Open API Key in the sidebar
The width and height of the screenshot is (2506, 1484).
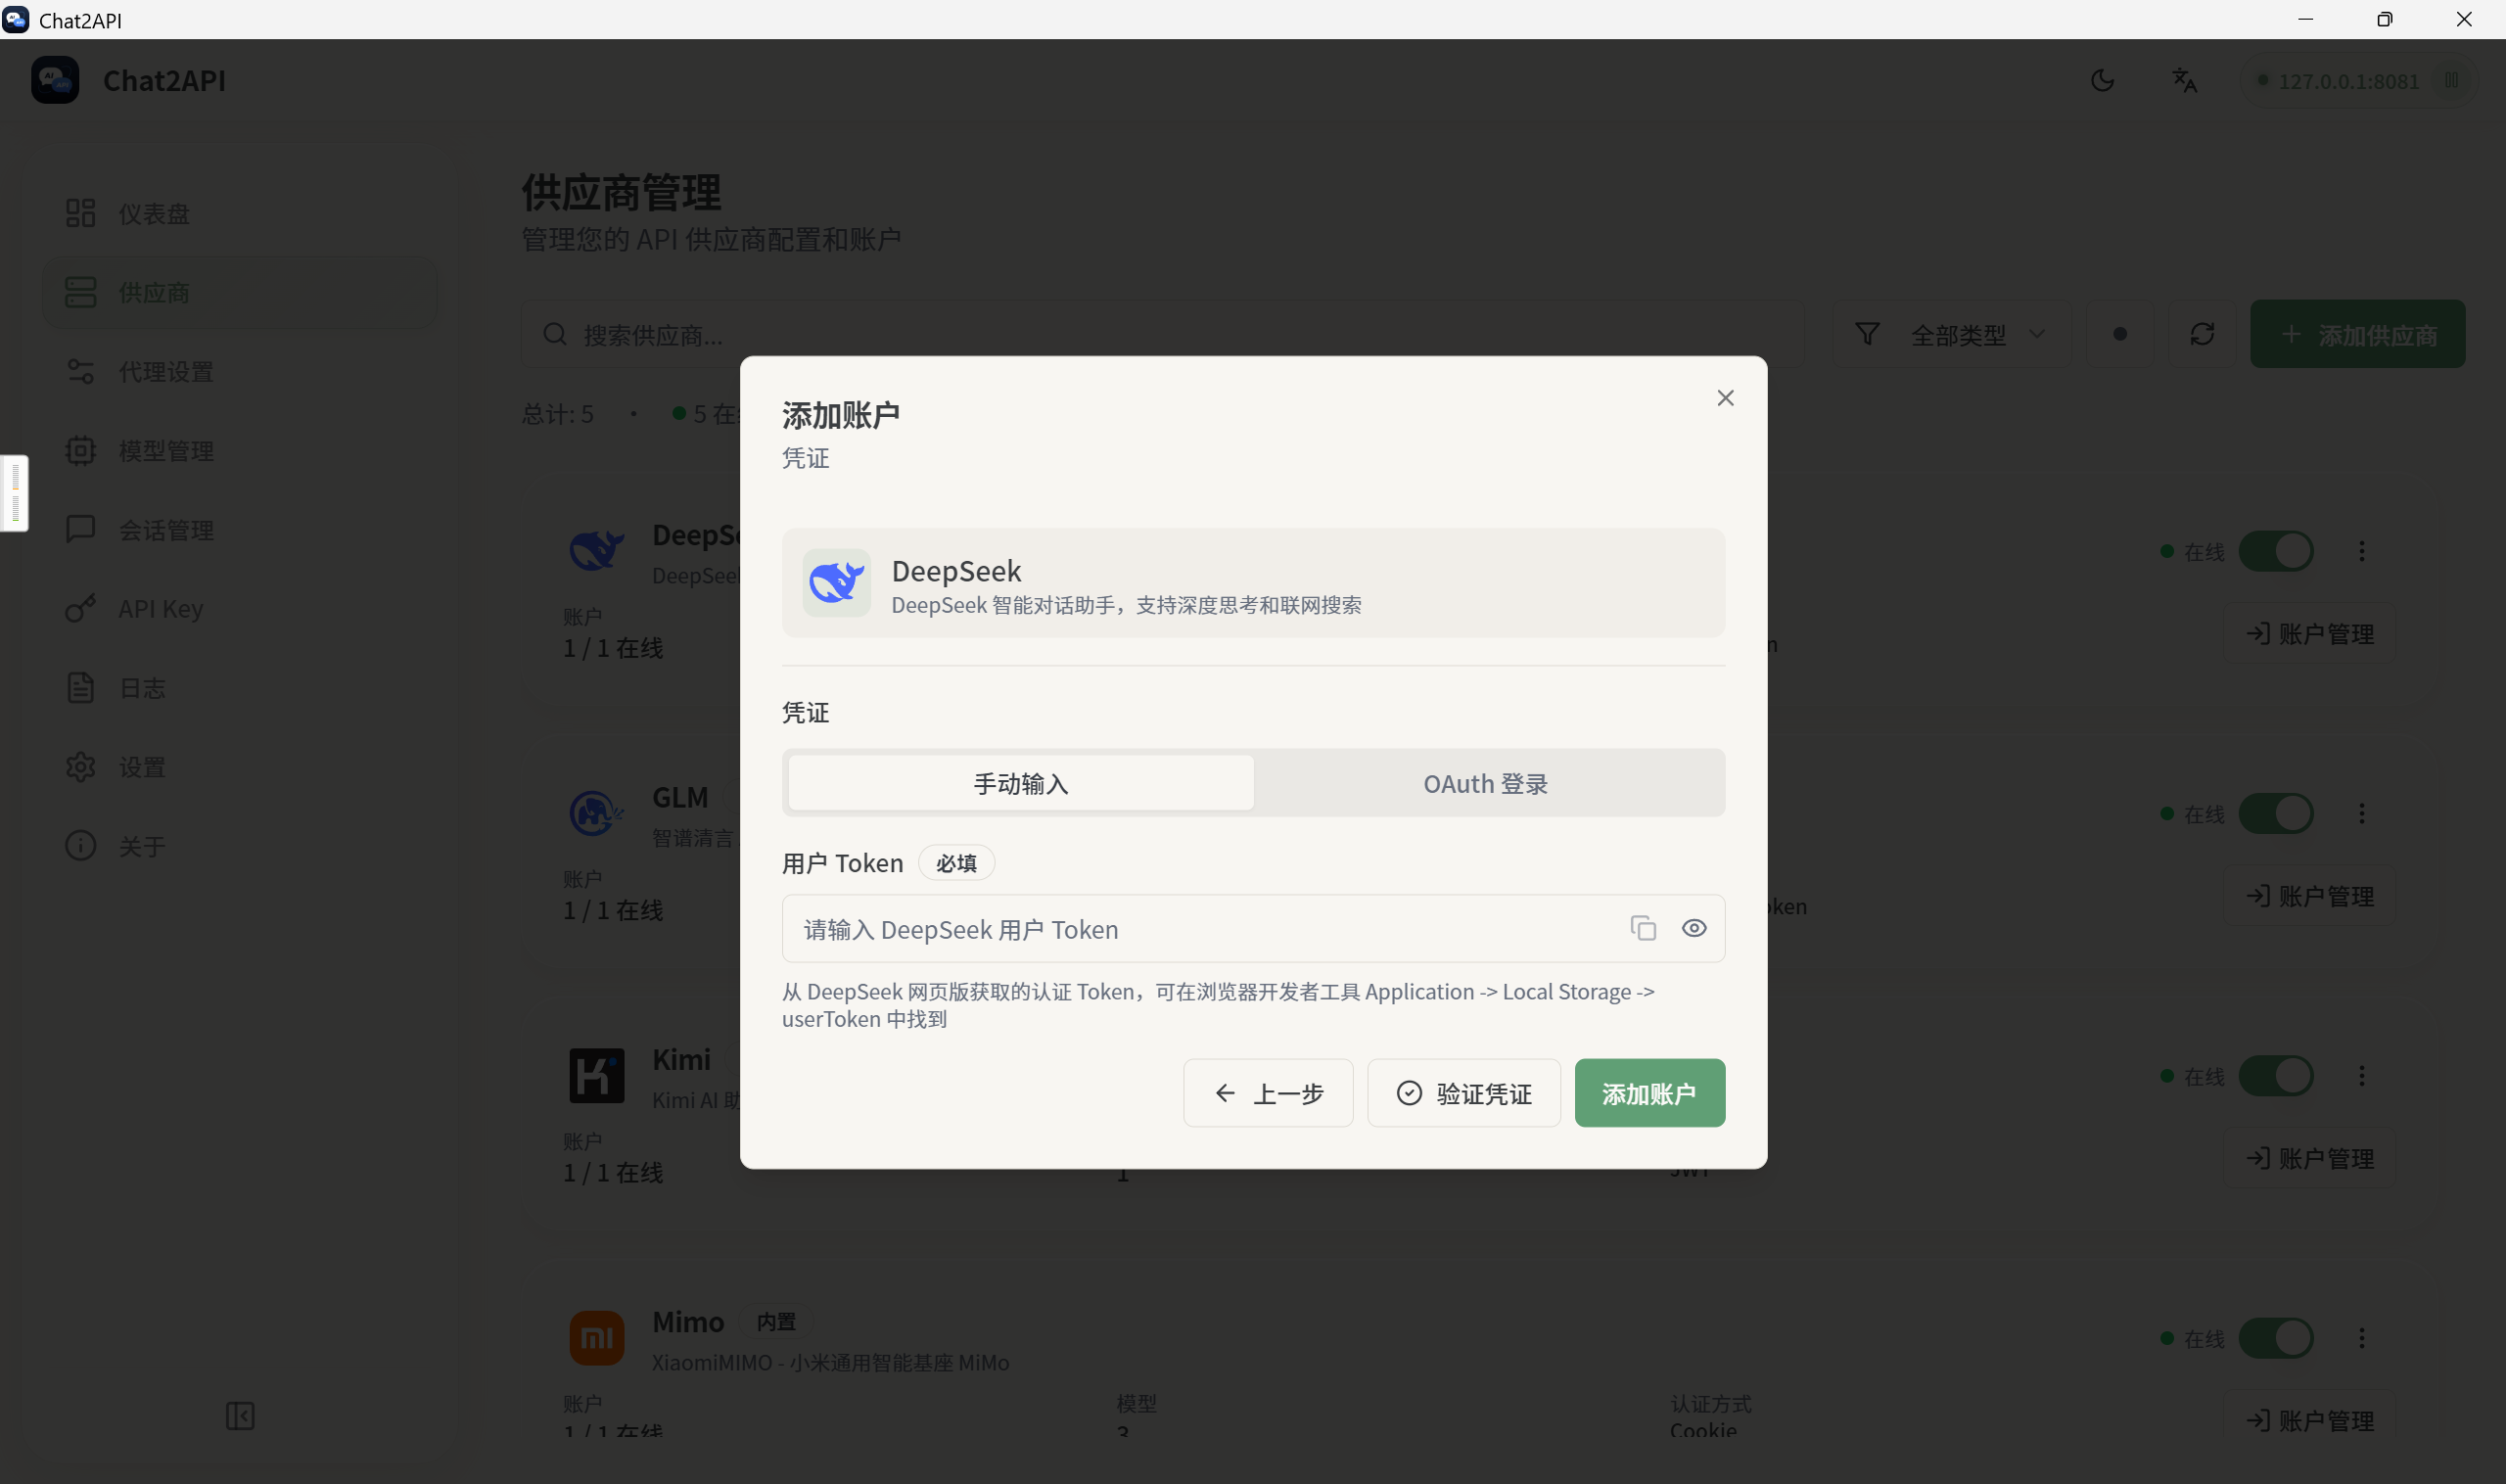tap(240, 608)
